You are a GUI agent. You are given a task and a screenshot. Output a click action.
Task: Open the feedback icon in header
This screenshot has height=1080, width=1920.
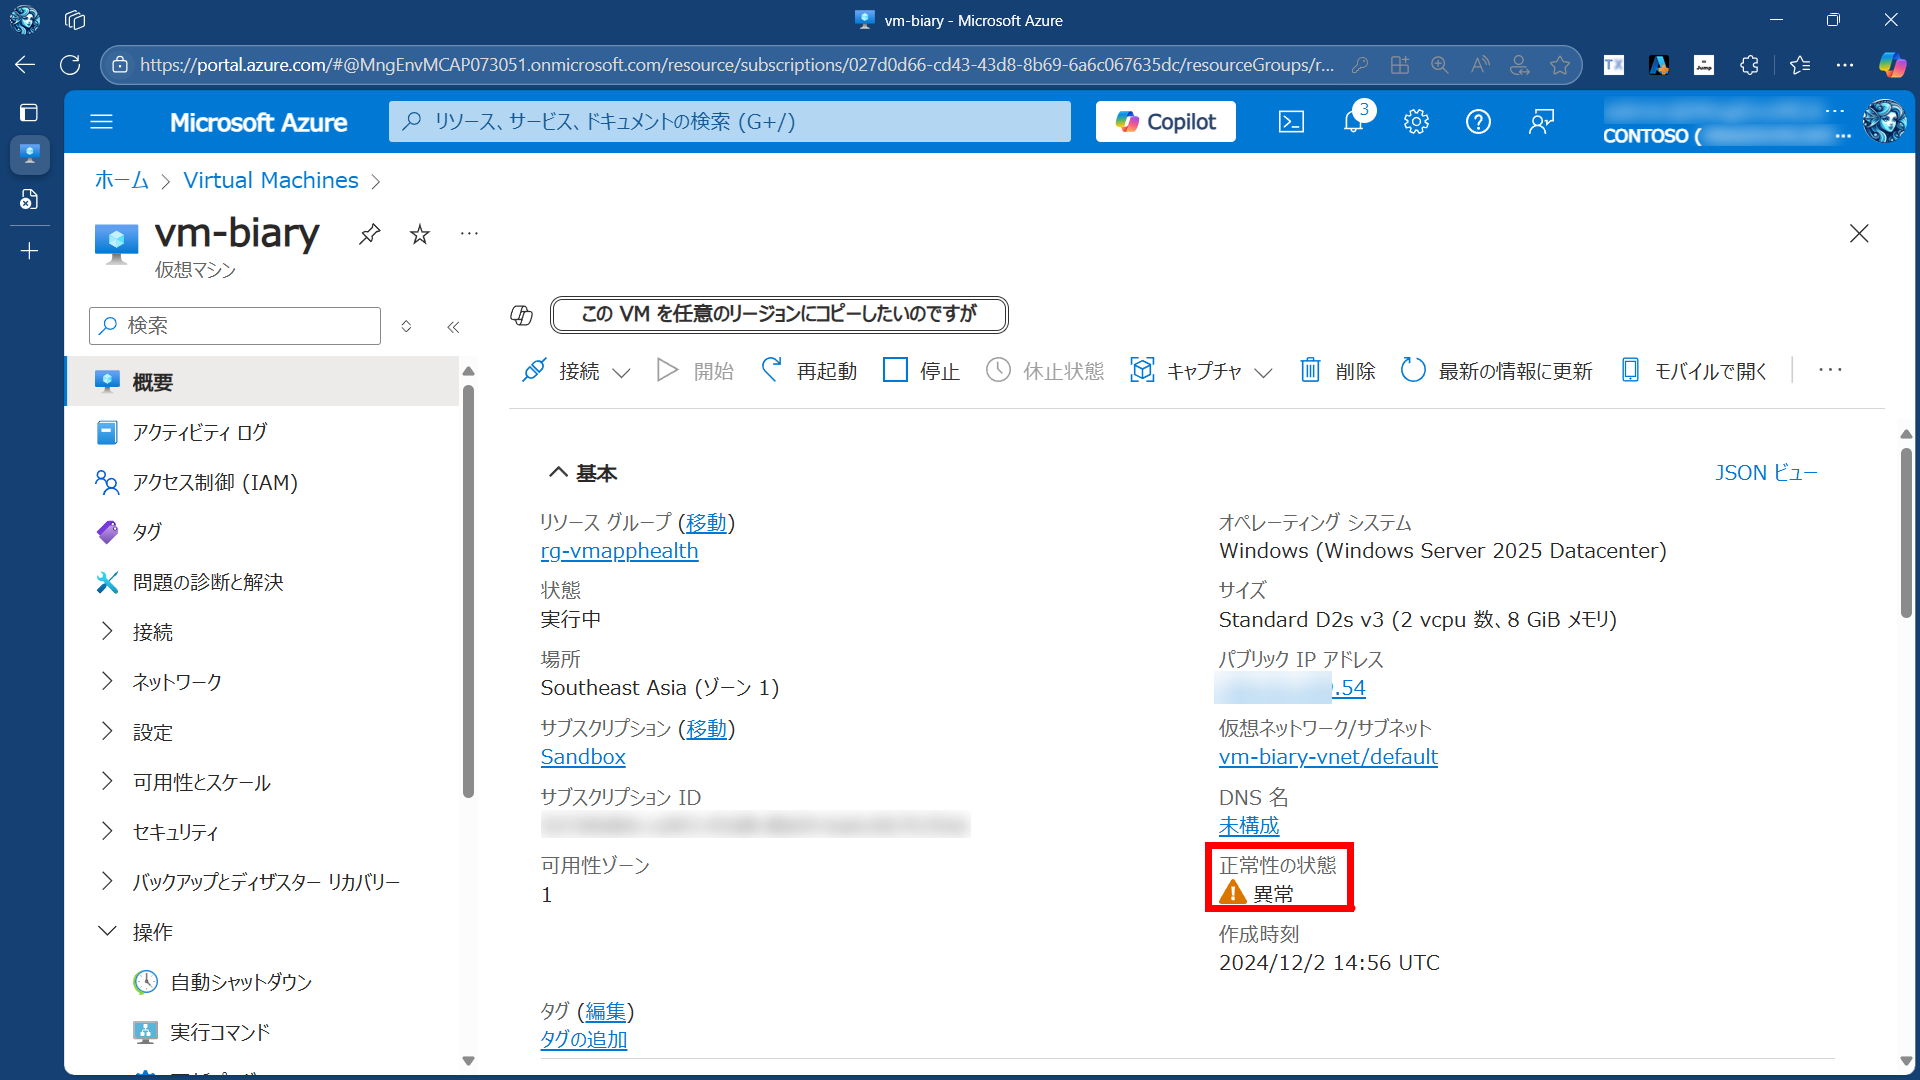coord(1541,122)
